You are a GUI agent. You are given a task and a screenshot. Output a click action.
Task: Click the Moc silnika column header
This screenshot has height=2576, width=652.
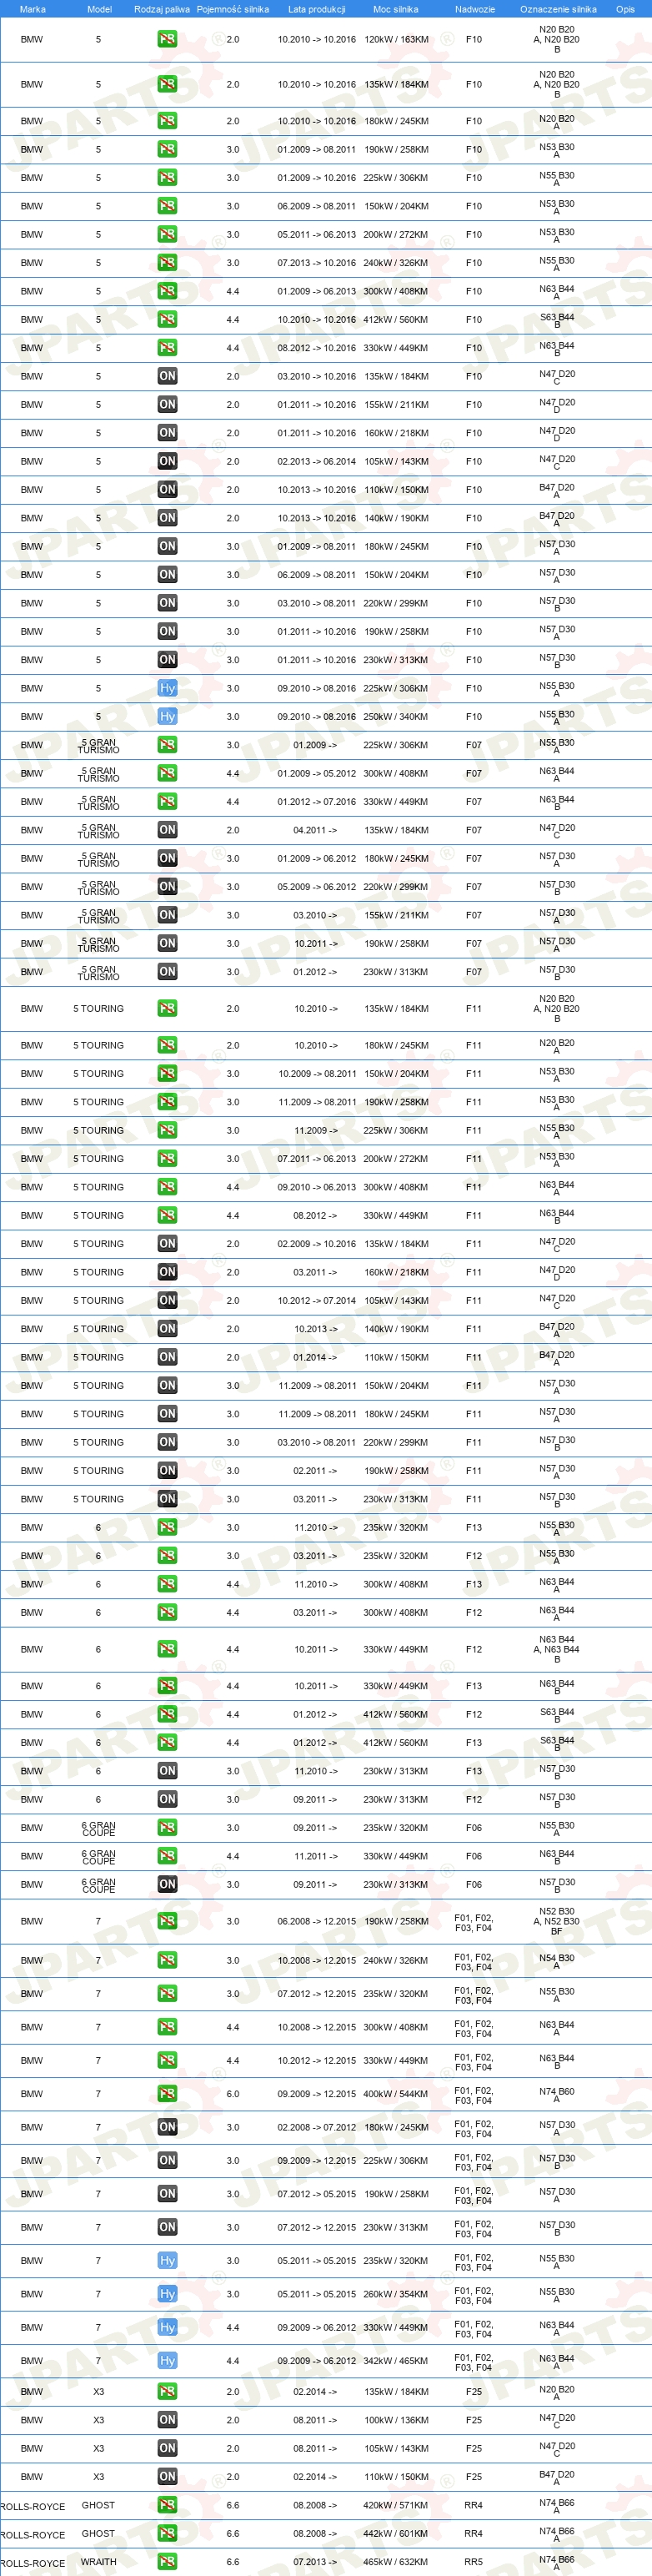[396, 9]
